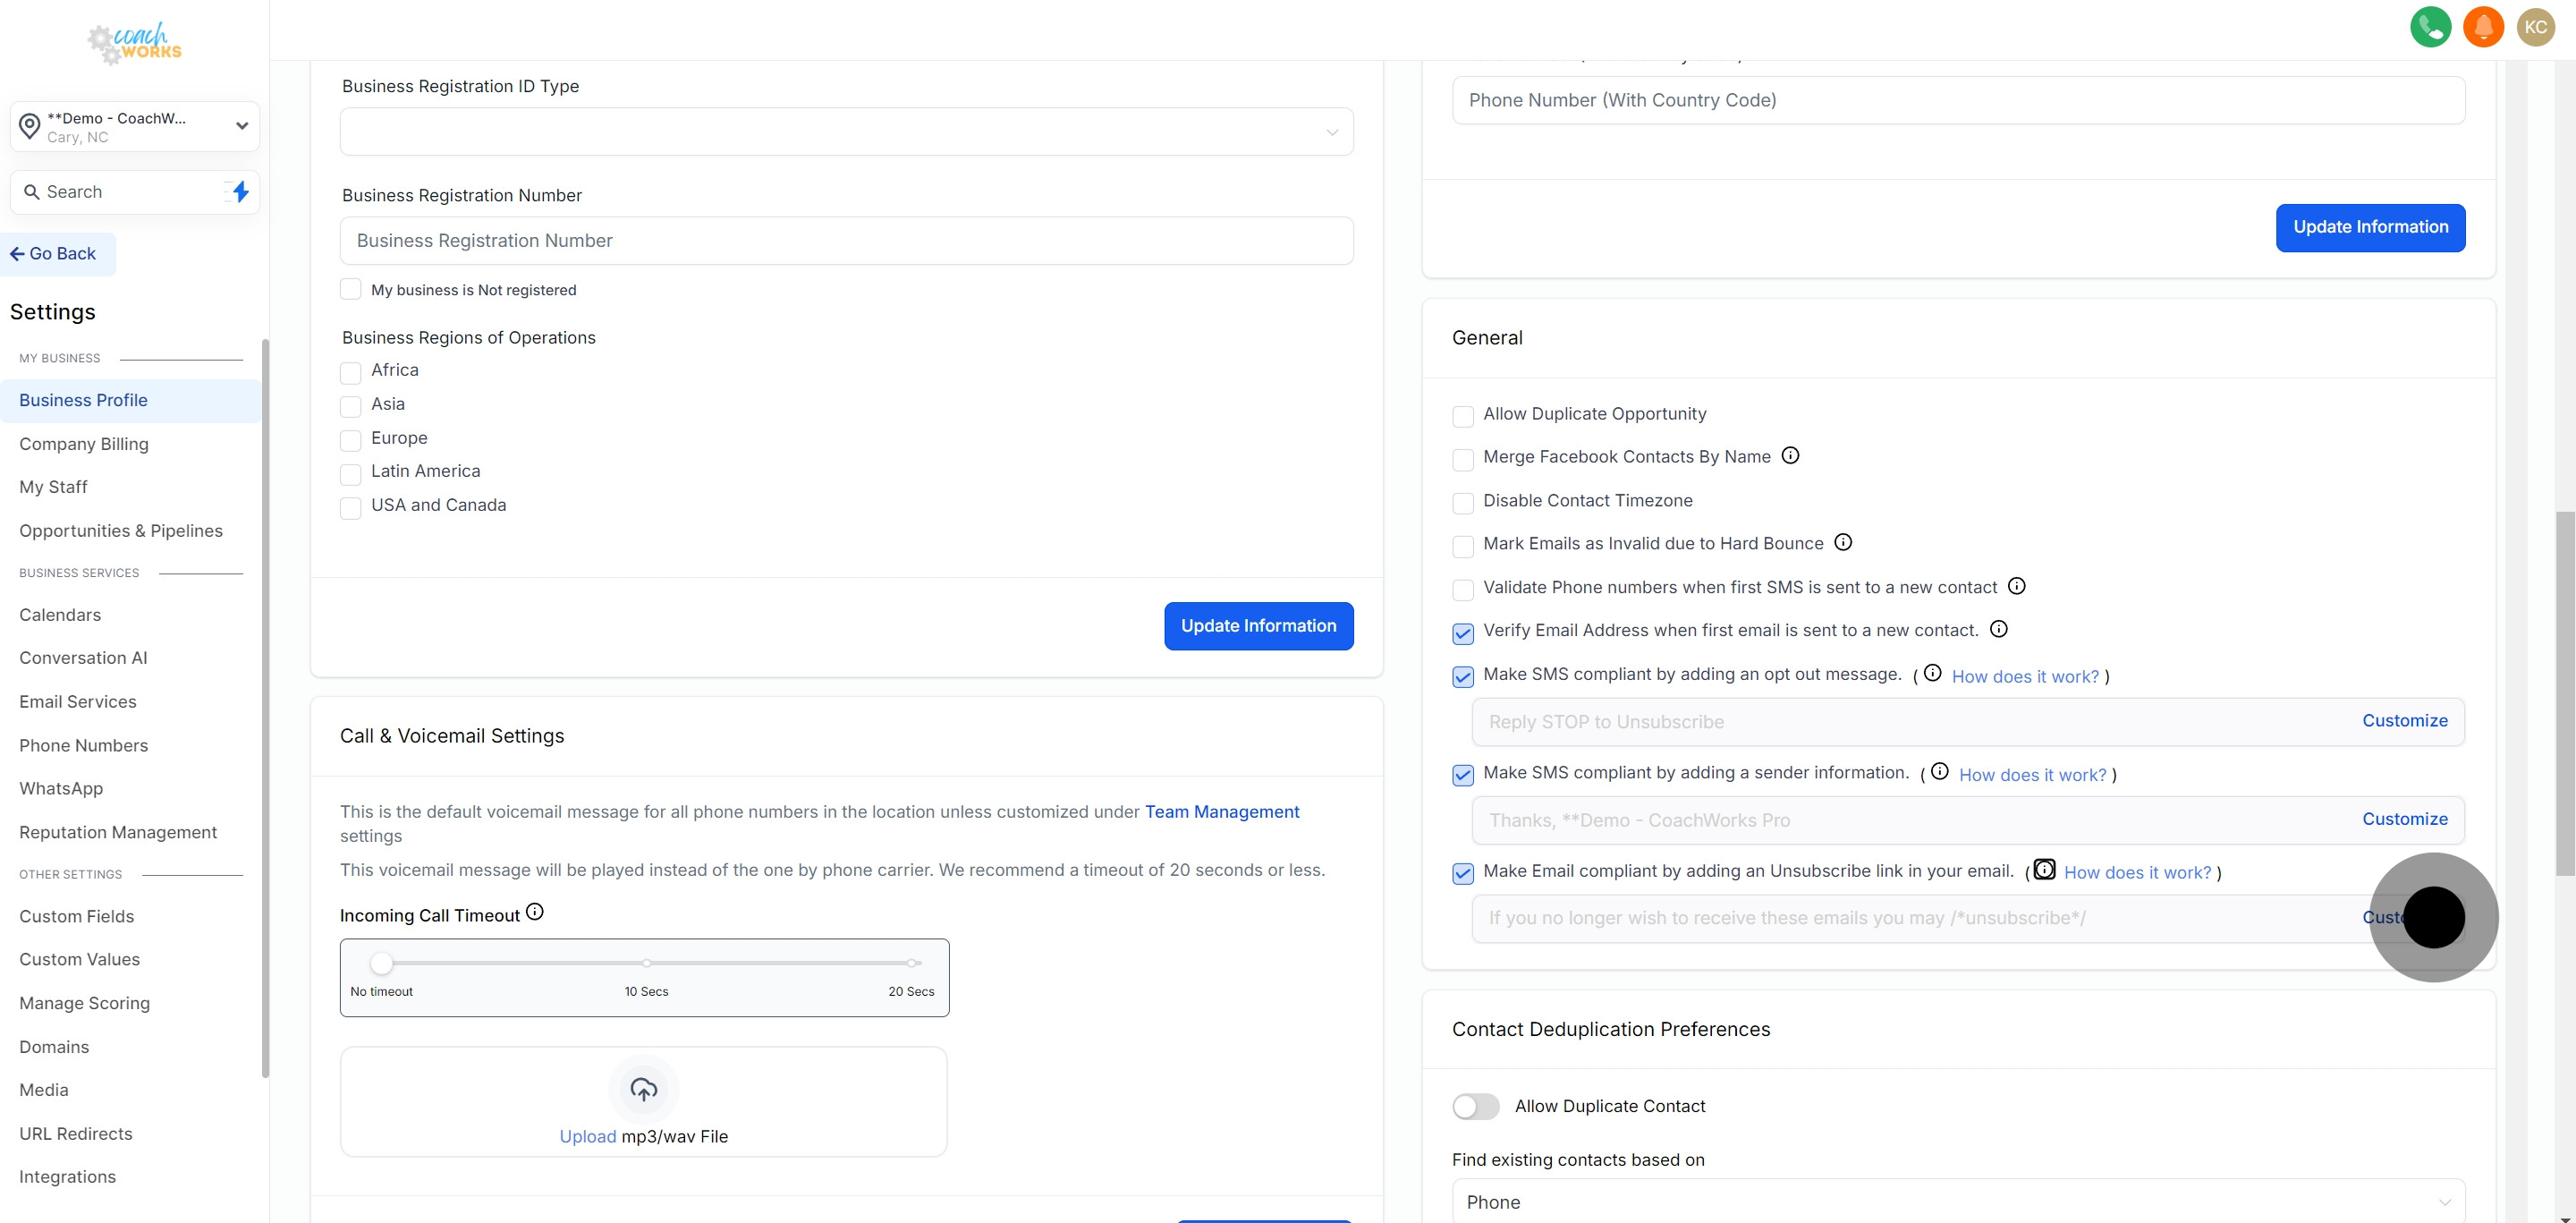Expand the location switcher for Demo - CoachWorks
This screenshot has height=1223, width=2576.
point(241,126)
